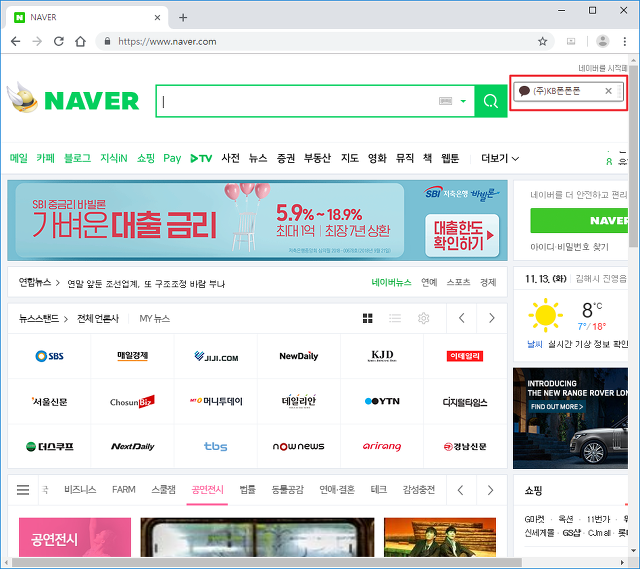Click FIND OUT MORE on Range Rover ad
Viewport: 640px width, 569px height.
click(x=557, y=407)
